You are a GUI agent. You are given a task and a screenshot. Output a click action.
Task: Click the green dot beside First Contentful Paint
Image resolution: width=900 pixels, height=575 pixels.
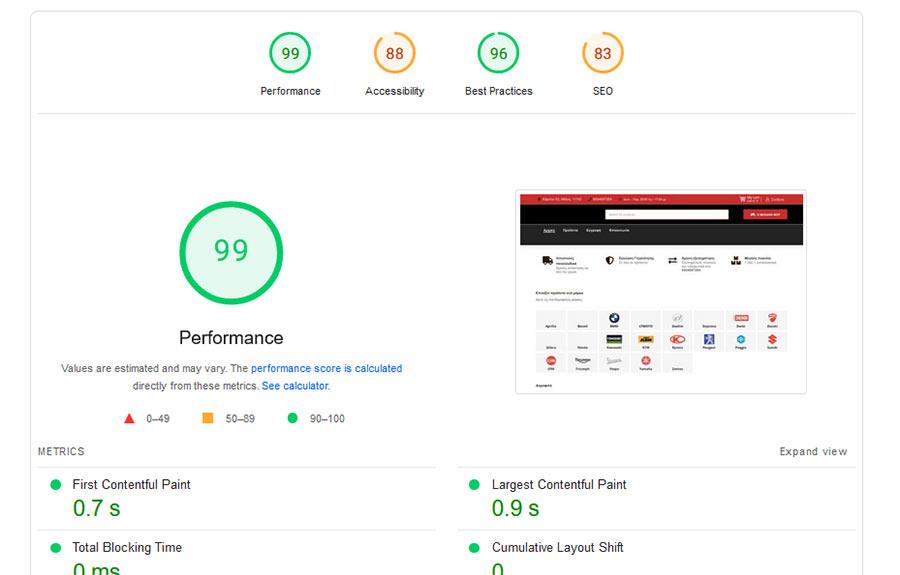tap(56, 485)
